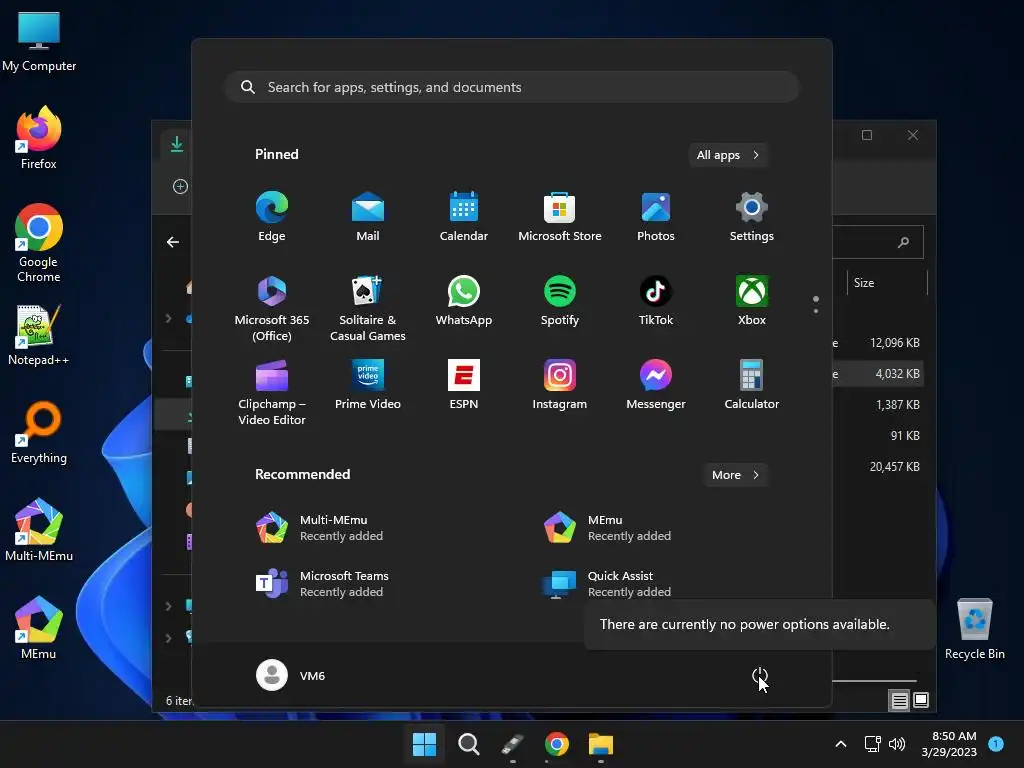Open Microsoft 365 (Office) app
Image resolution: width=1024 pixels, height=768 pixels.
pyautogui.click(x=272, y=308)
